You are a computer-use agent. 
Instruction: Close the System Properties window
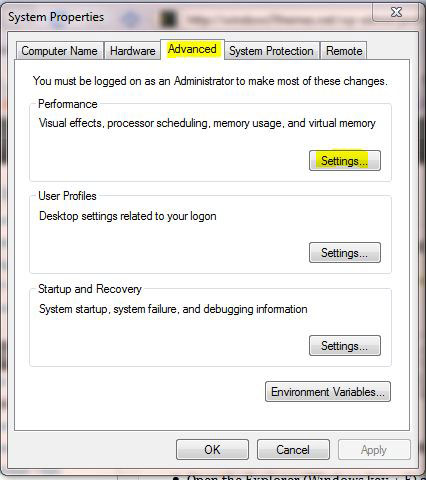pyautogui.click(x=396, y=12)
